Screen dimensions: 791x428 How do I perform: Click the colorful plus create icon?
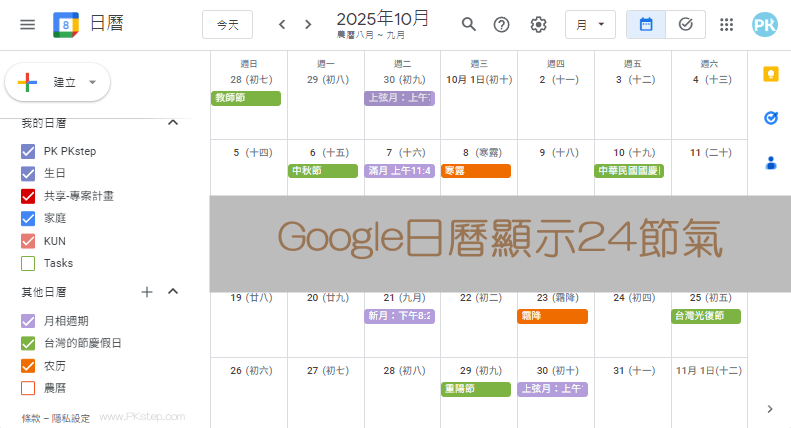click(x=28, y=82)
